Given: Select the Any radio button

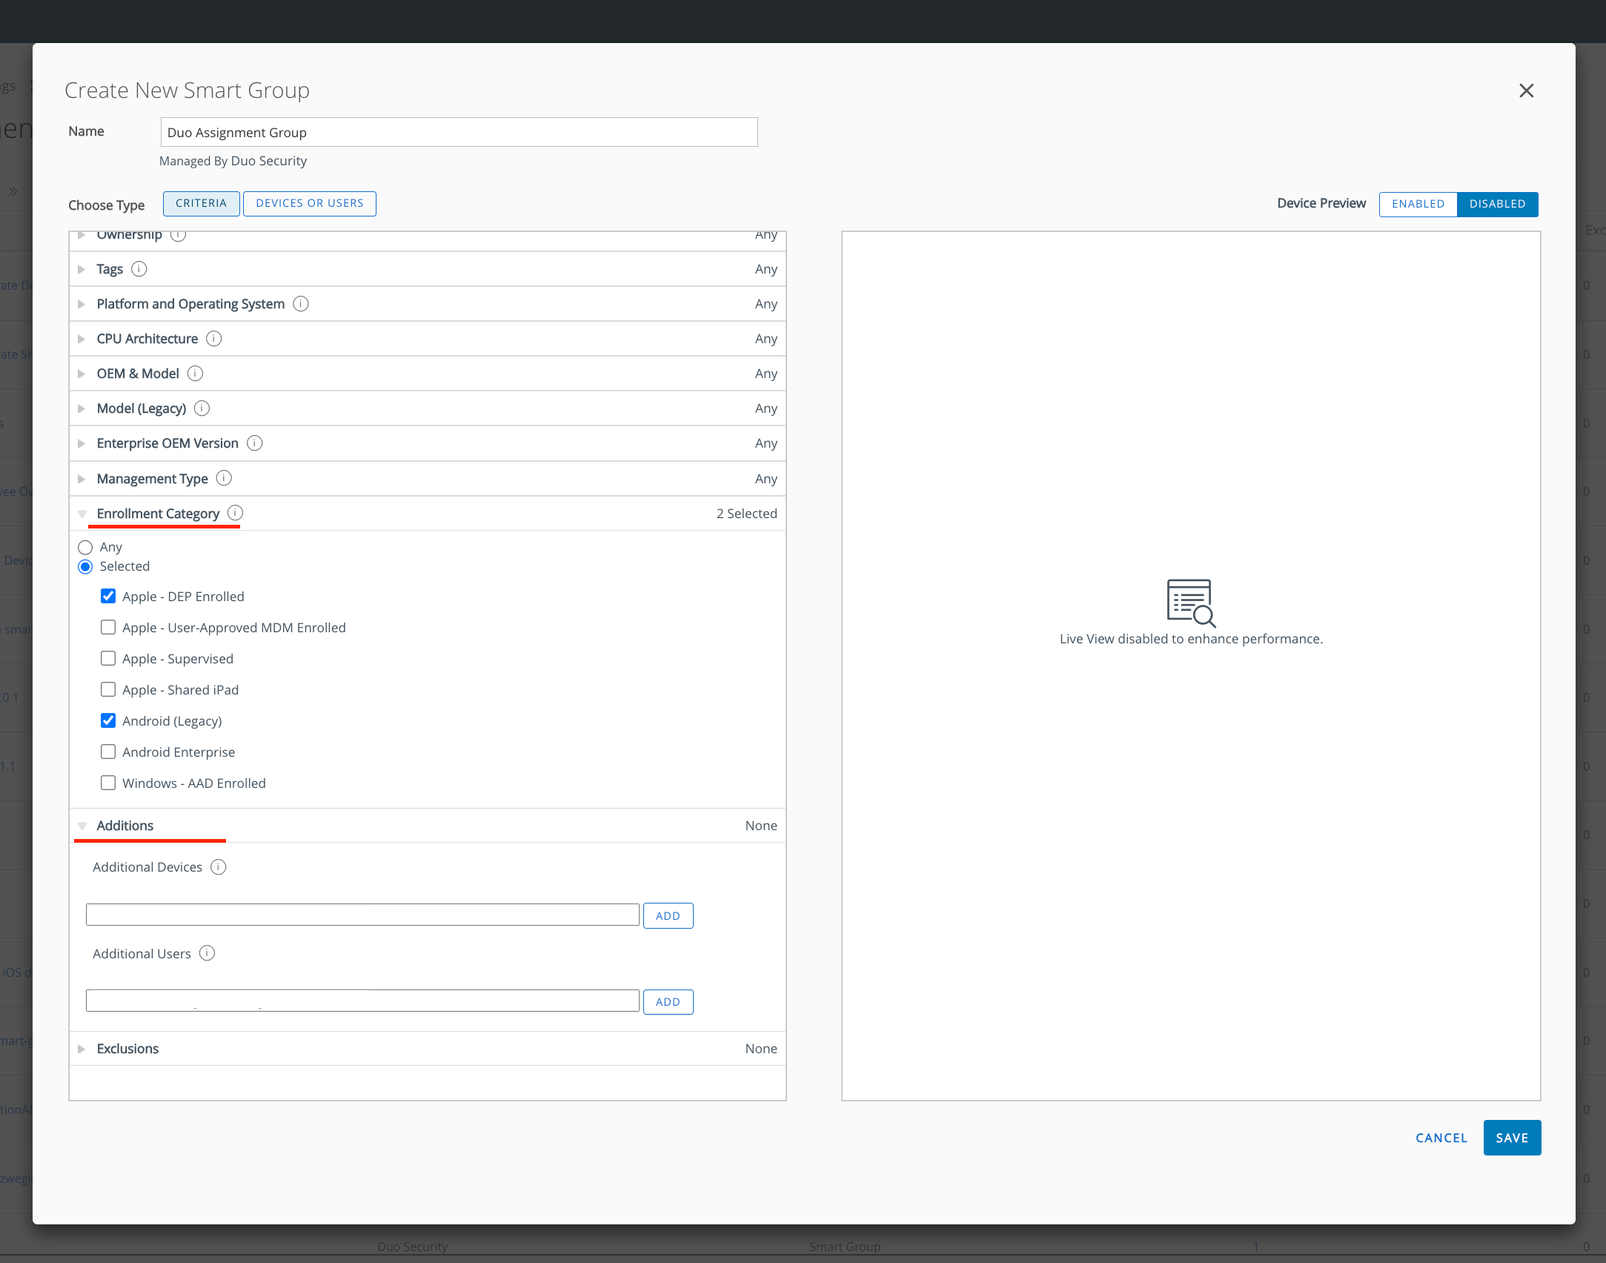Looking at the screenshot, I should pos(86,547).
